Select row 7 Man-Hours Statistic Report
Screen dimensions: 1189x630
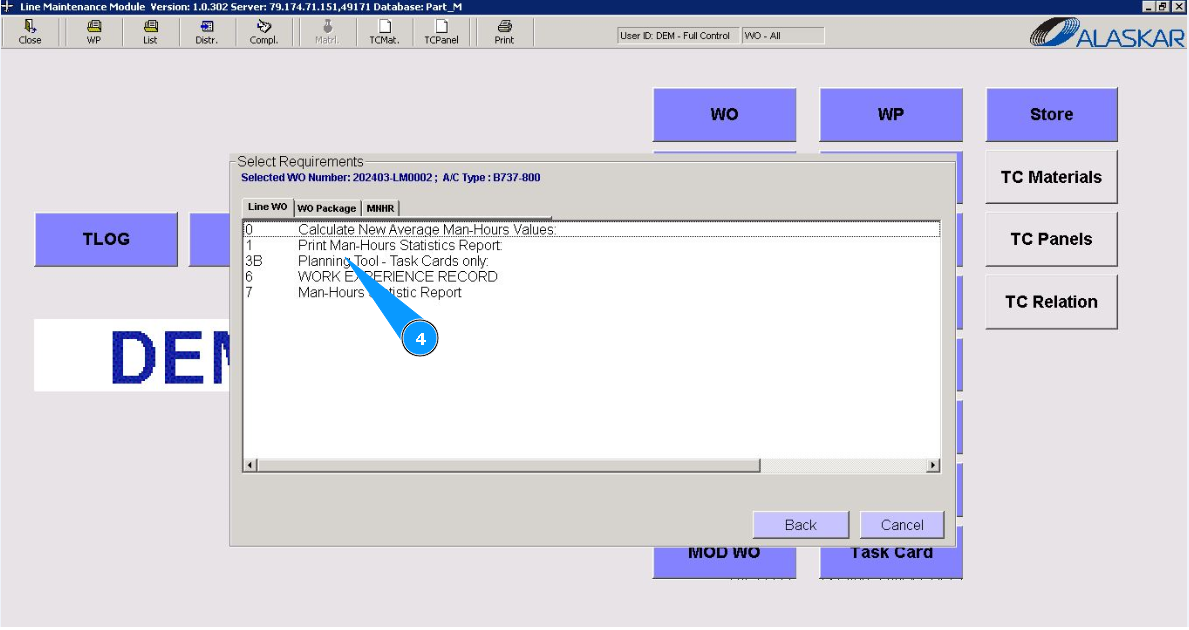[591, 293]
